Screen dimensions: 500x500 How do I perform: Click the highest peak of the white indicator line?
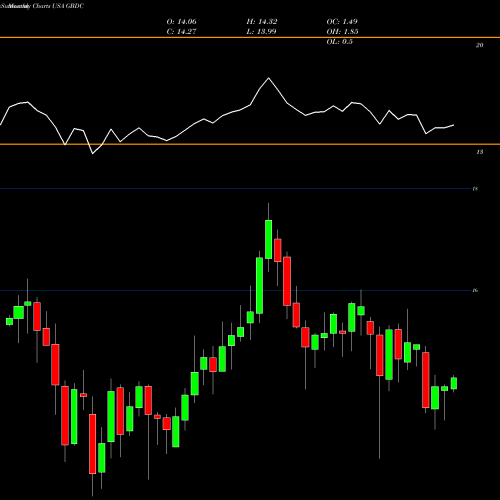[x=269, y=78]
